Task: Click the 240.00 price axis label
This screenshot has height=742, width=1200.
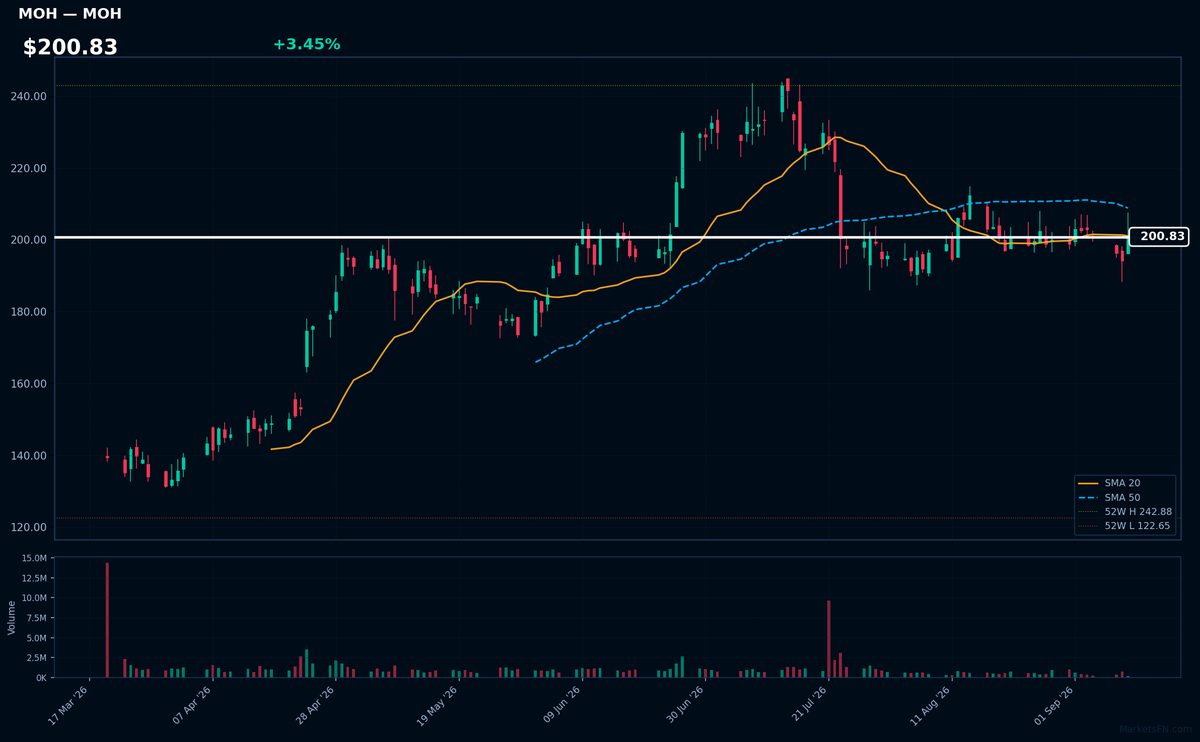Action: (28, 96)
